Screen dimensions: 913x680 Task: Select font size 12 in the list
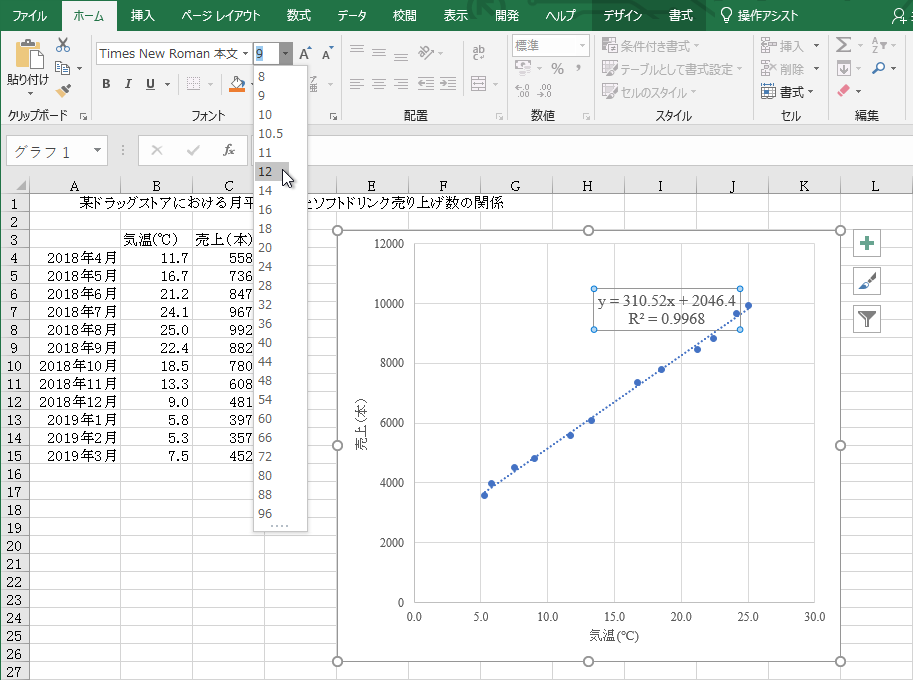tap(272, 171)
